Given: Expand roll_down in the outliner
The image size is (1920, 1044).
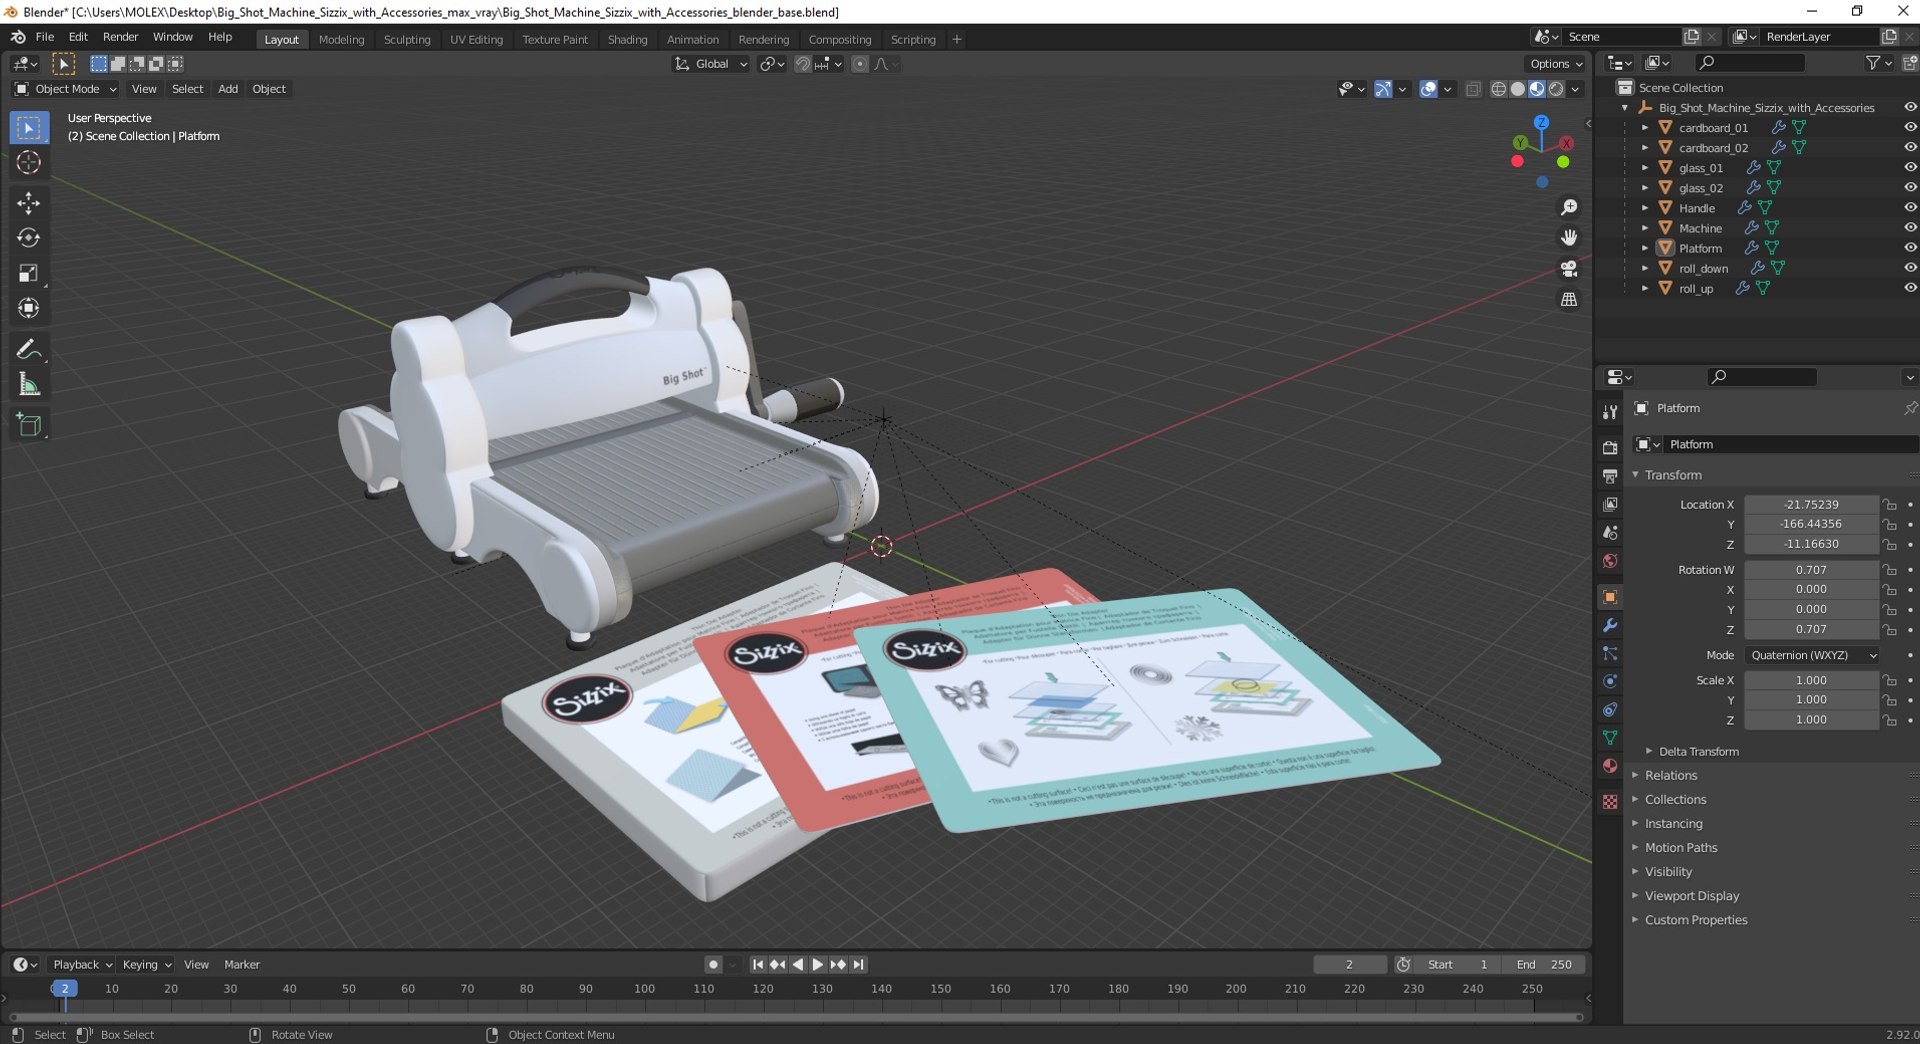Looking at the screenshot, I should point(1645,268).
